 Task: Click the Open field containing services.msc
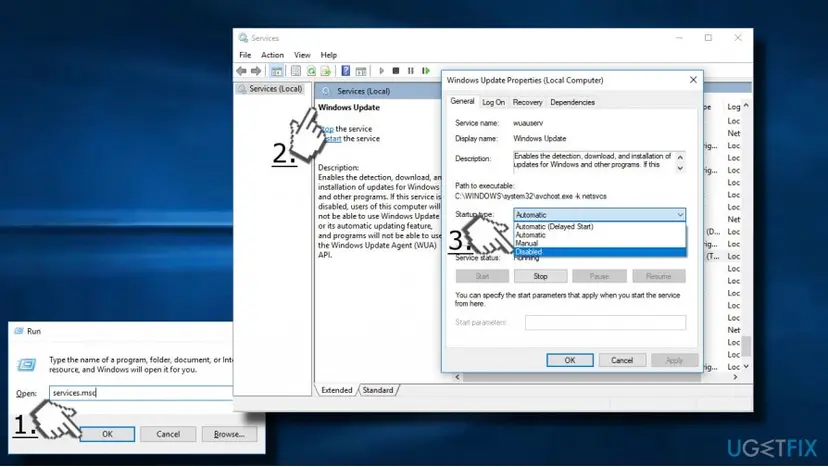(140, 393)
